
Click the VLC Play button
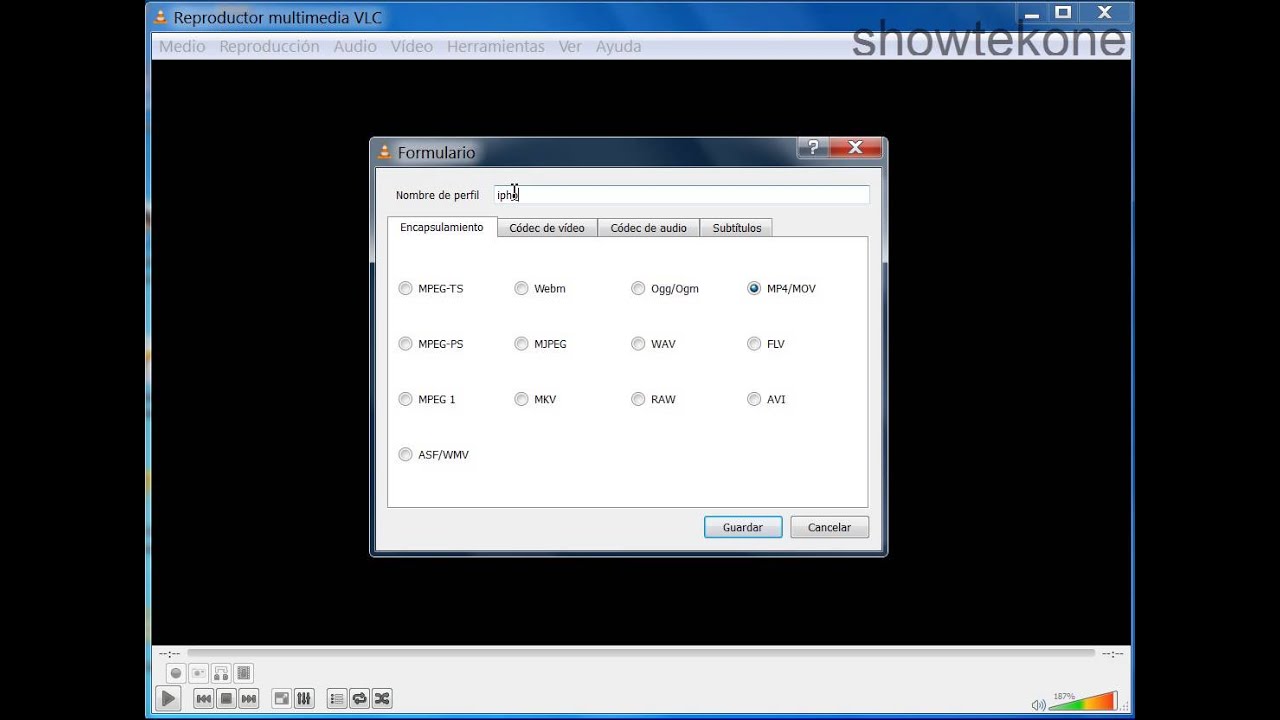(x=169, y=699)
